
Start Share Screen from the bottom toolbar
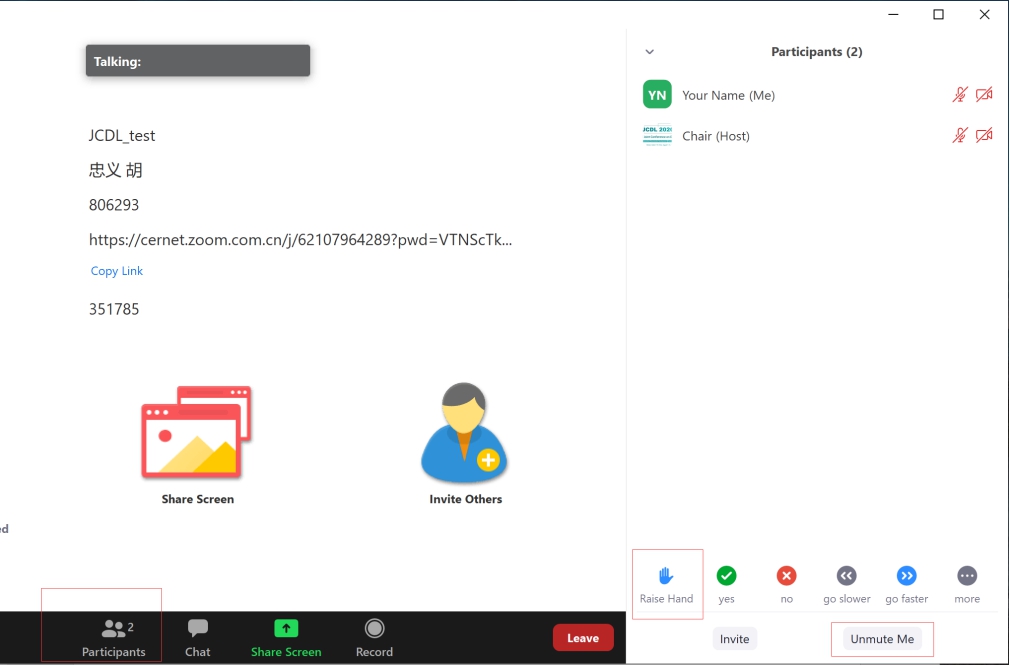[286, 637]
